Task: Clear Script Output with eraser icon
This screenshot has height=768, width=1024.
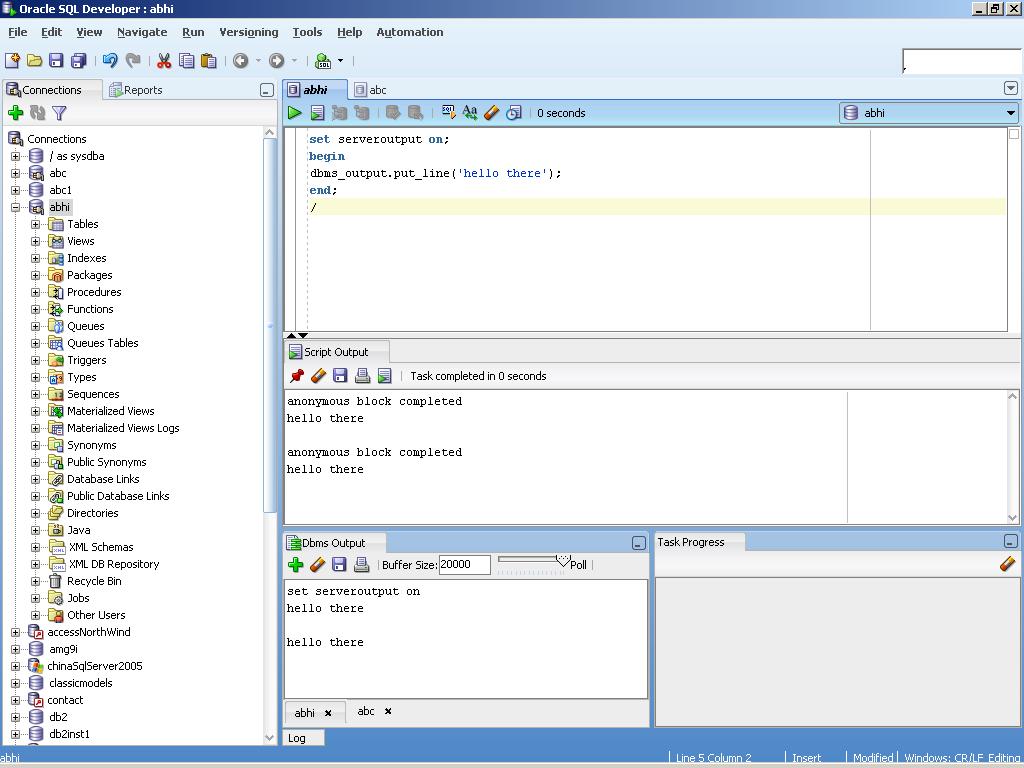Action: pyautogui.click(x=319, y=376)
